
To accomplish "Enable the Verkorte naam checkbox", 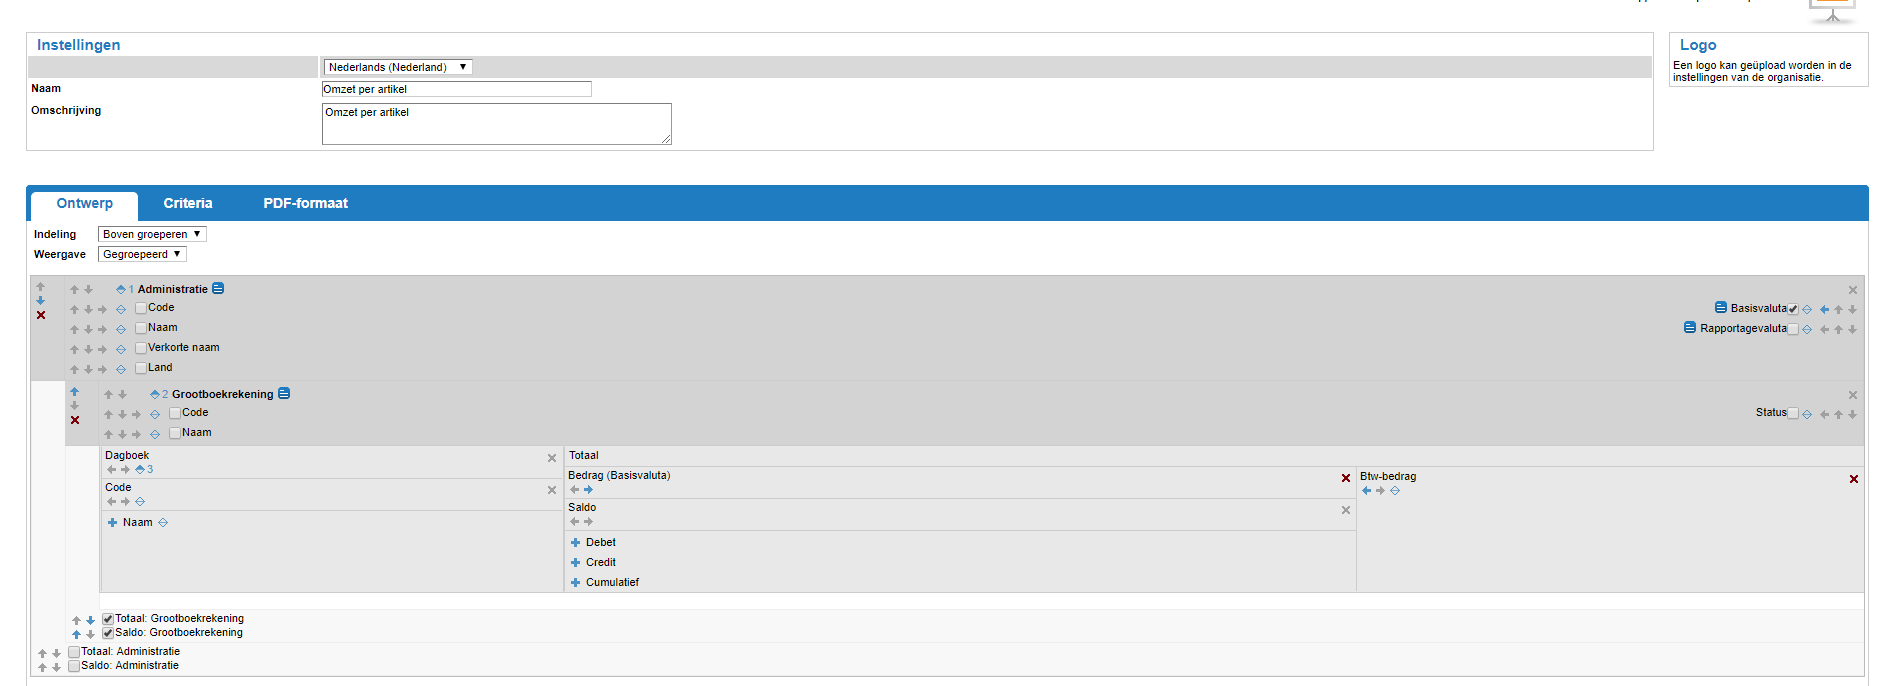I will [x=141, y=348].
